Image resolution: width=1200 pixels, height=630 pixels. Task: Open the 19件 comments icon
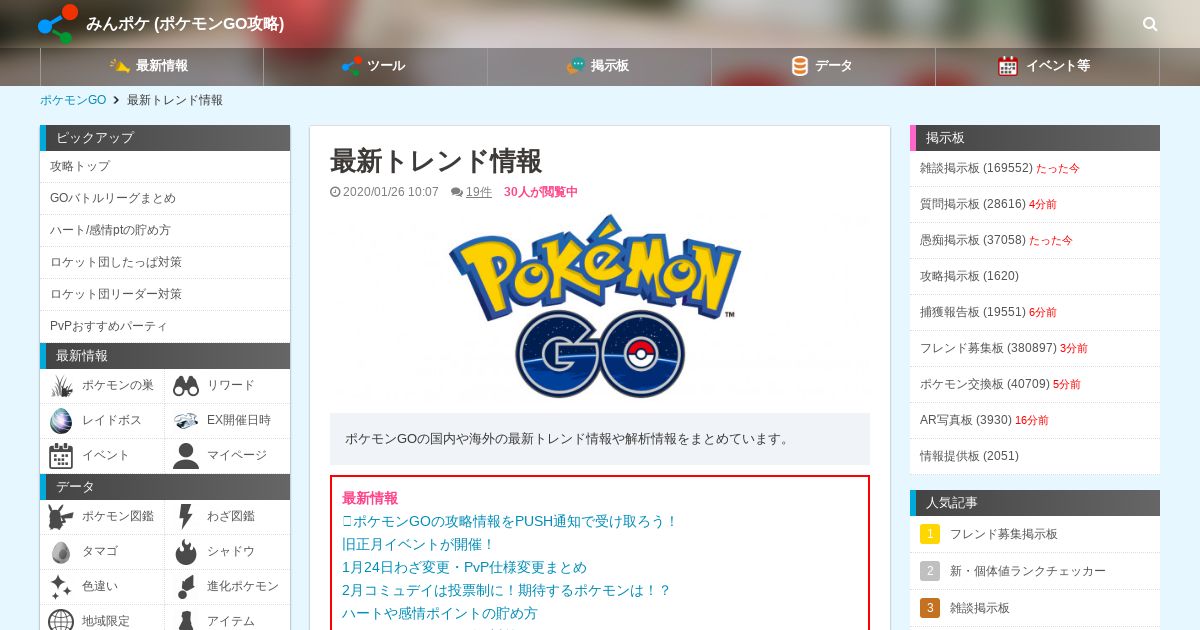click(457, 192)
